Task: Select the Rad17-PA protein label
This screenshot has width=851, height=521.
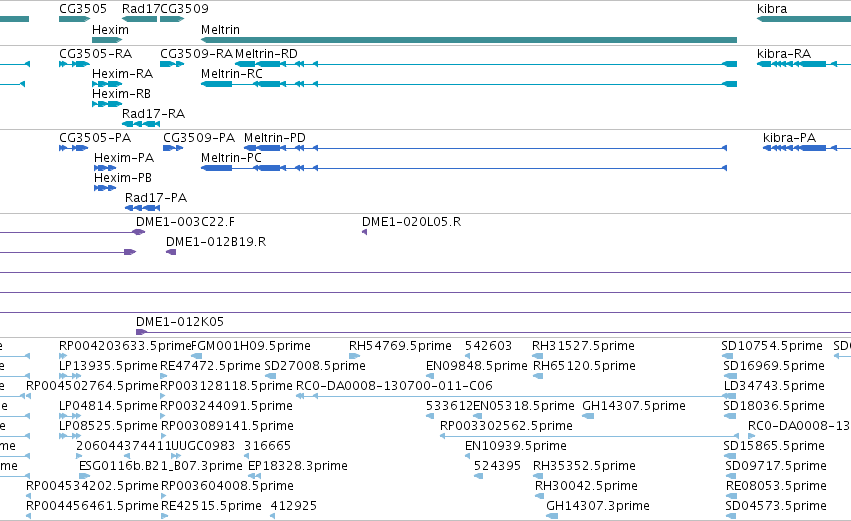Action: (156, 198)
